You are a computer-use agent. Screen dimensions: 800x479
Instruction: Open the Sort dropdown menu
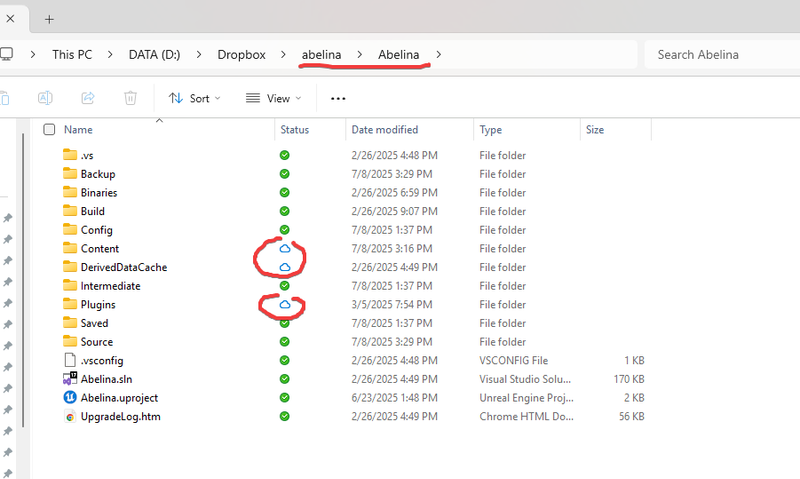(194, 98)
